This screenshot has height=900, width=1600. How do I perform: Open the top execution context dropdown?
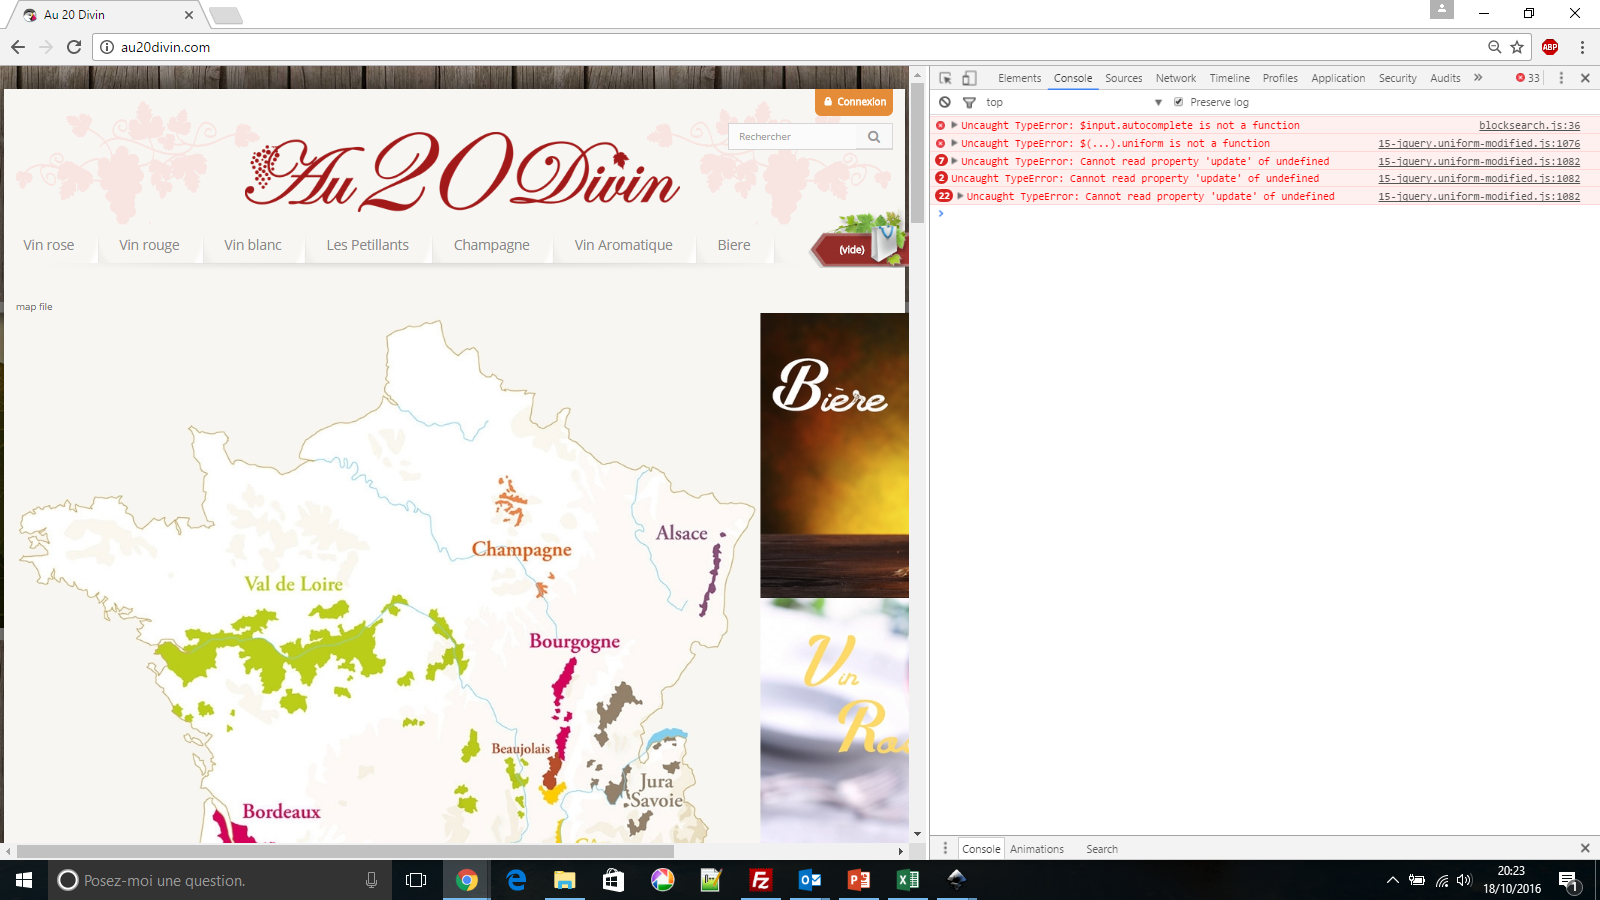1073,102
